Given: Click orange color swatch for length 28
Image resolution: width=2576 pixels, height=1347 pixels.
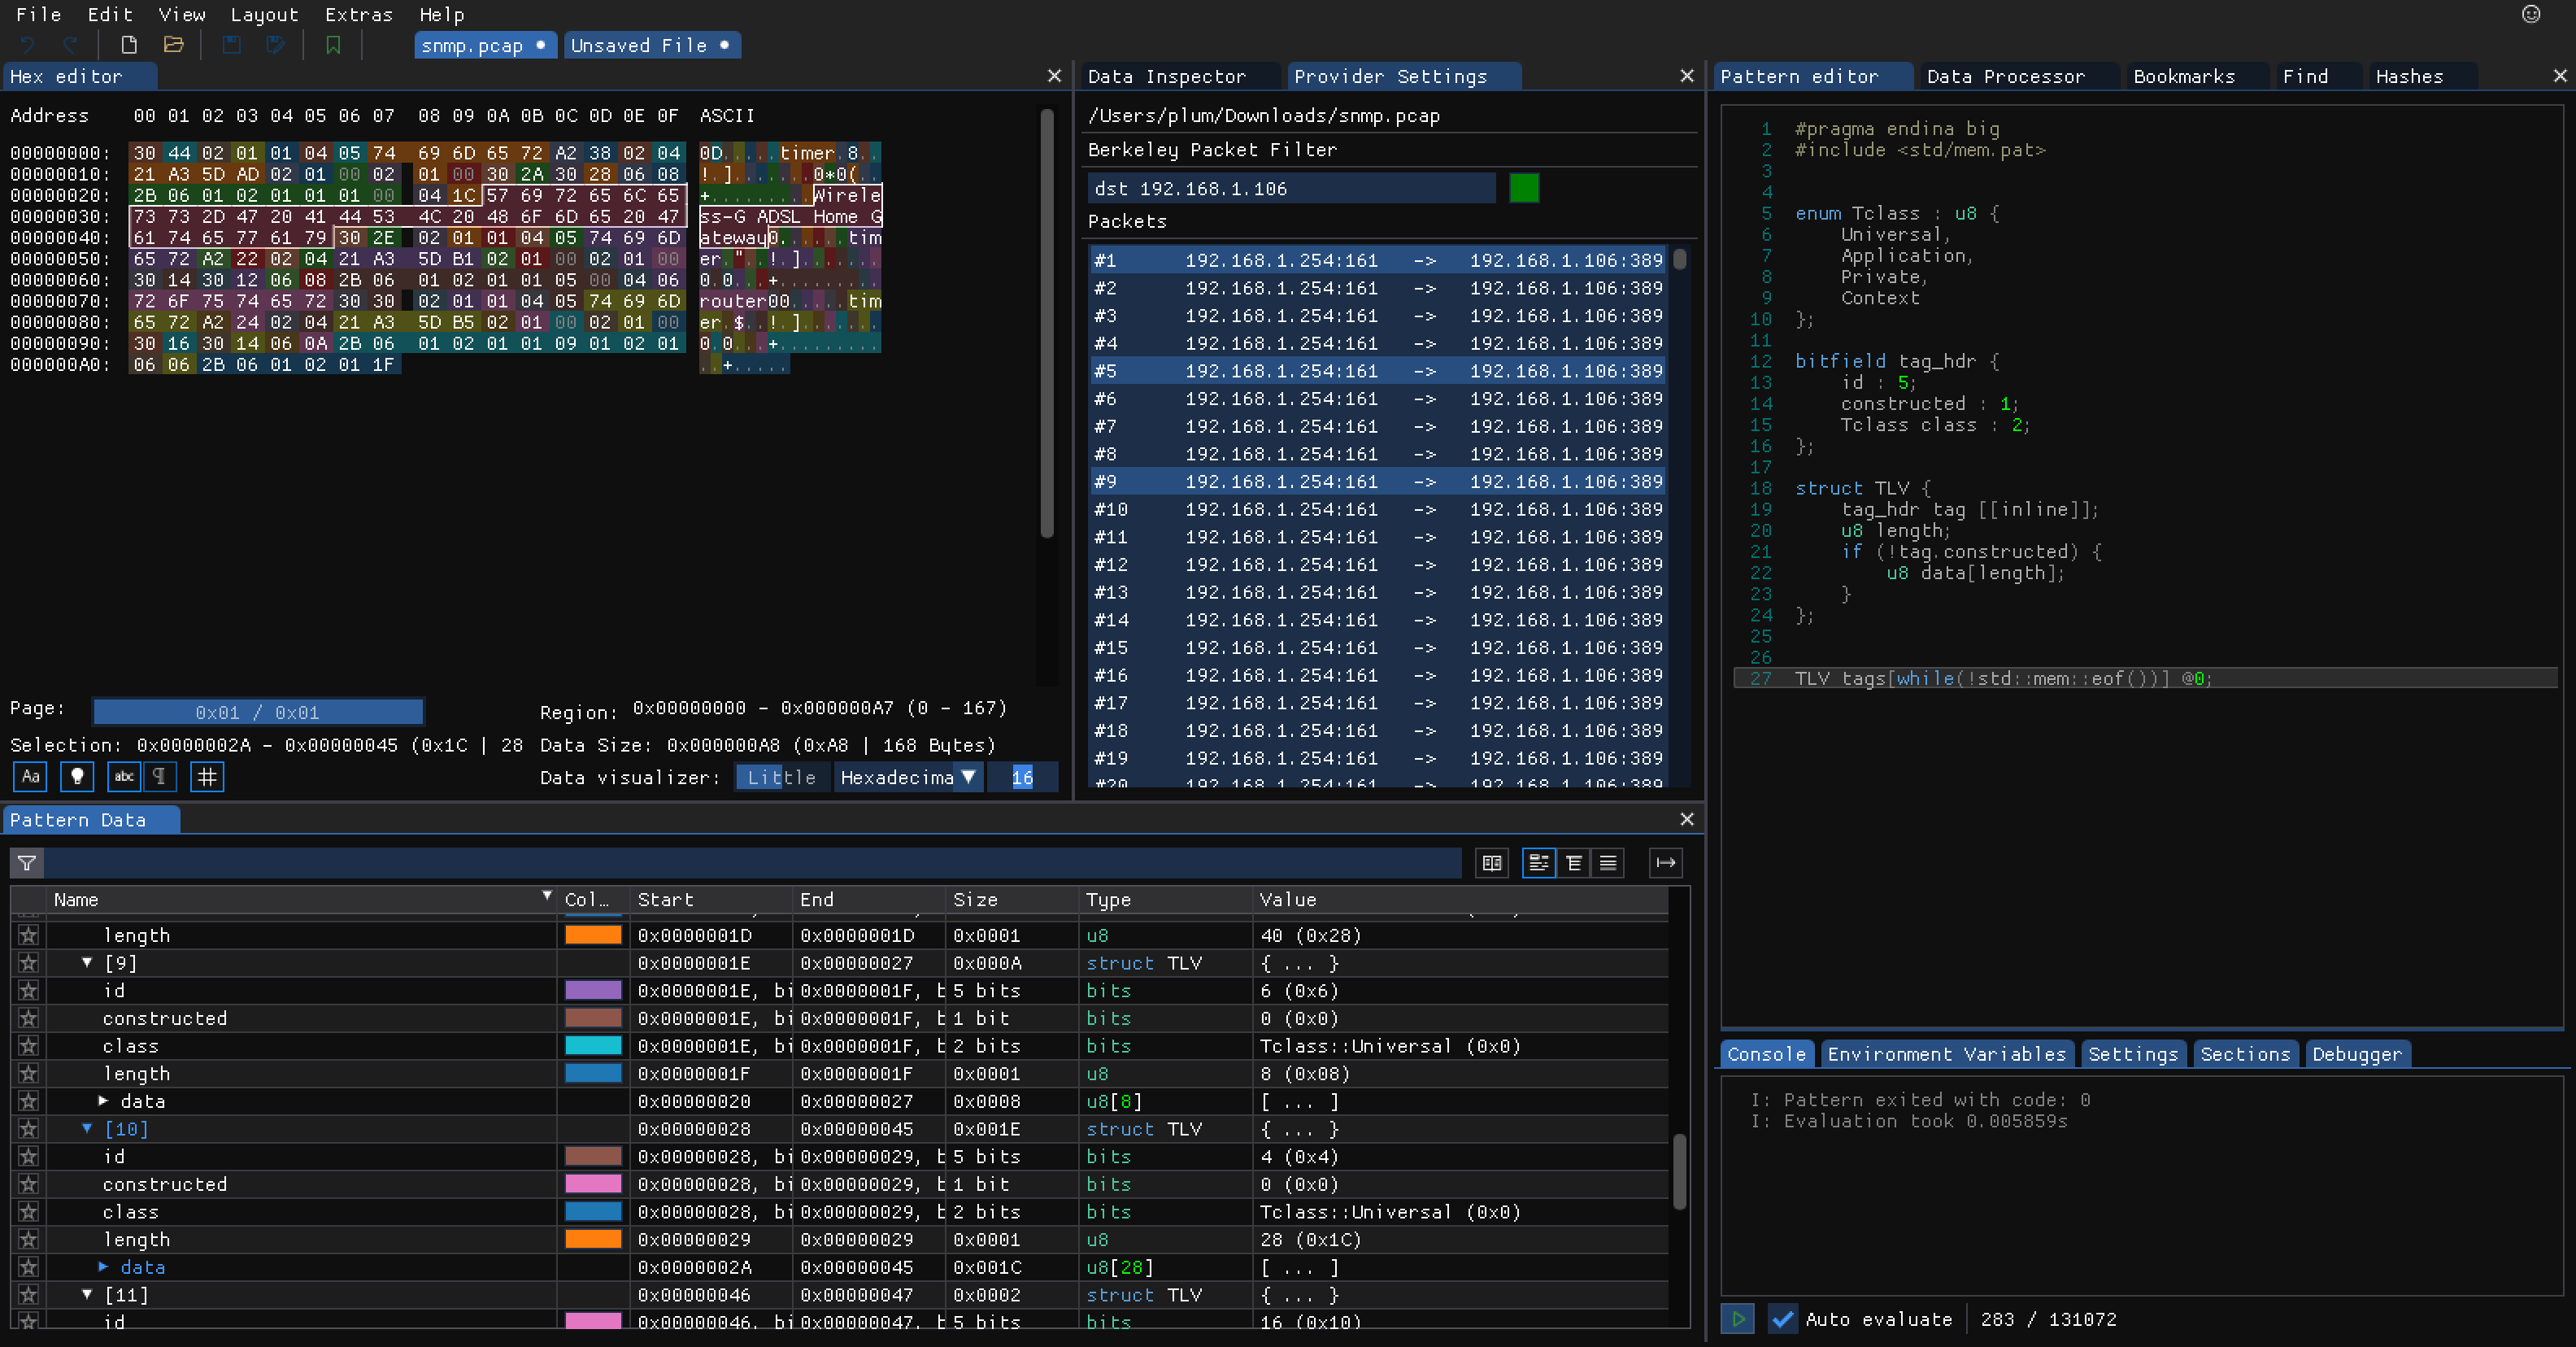Looking at the screenshot, I should click(x=593, y=1239).
